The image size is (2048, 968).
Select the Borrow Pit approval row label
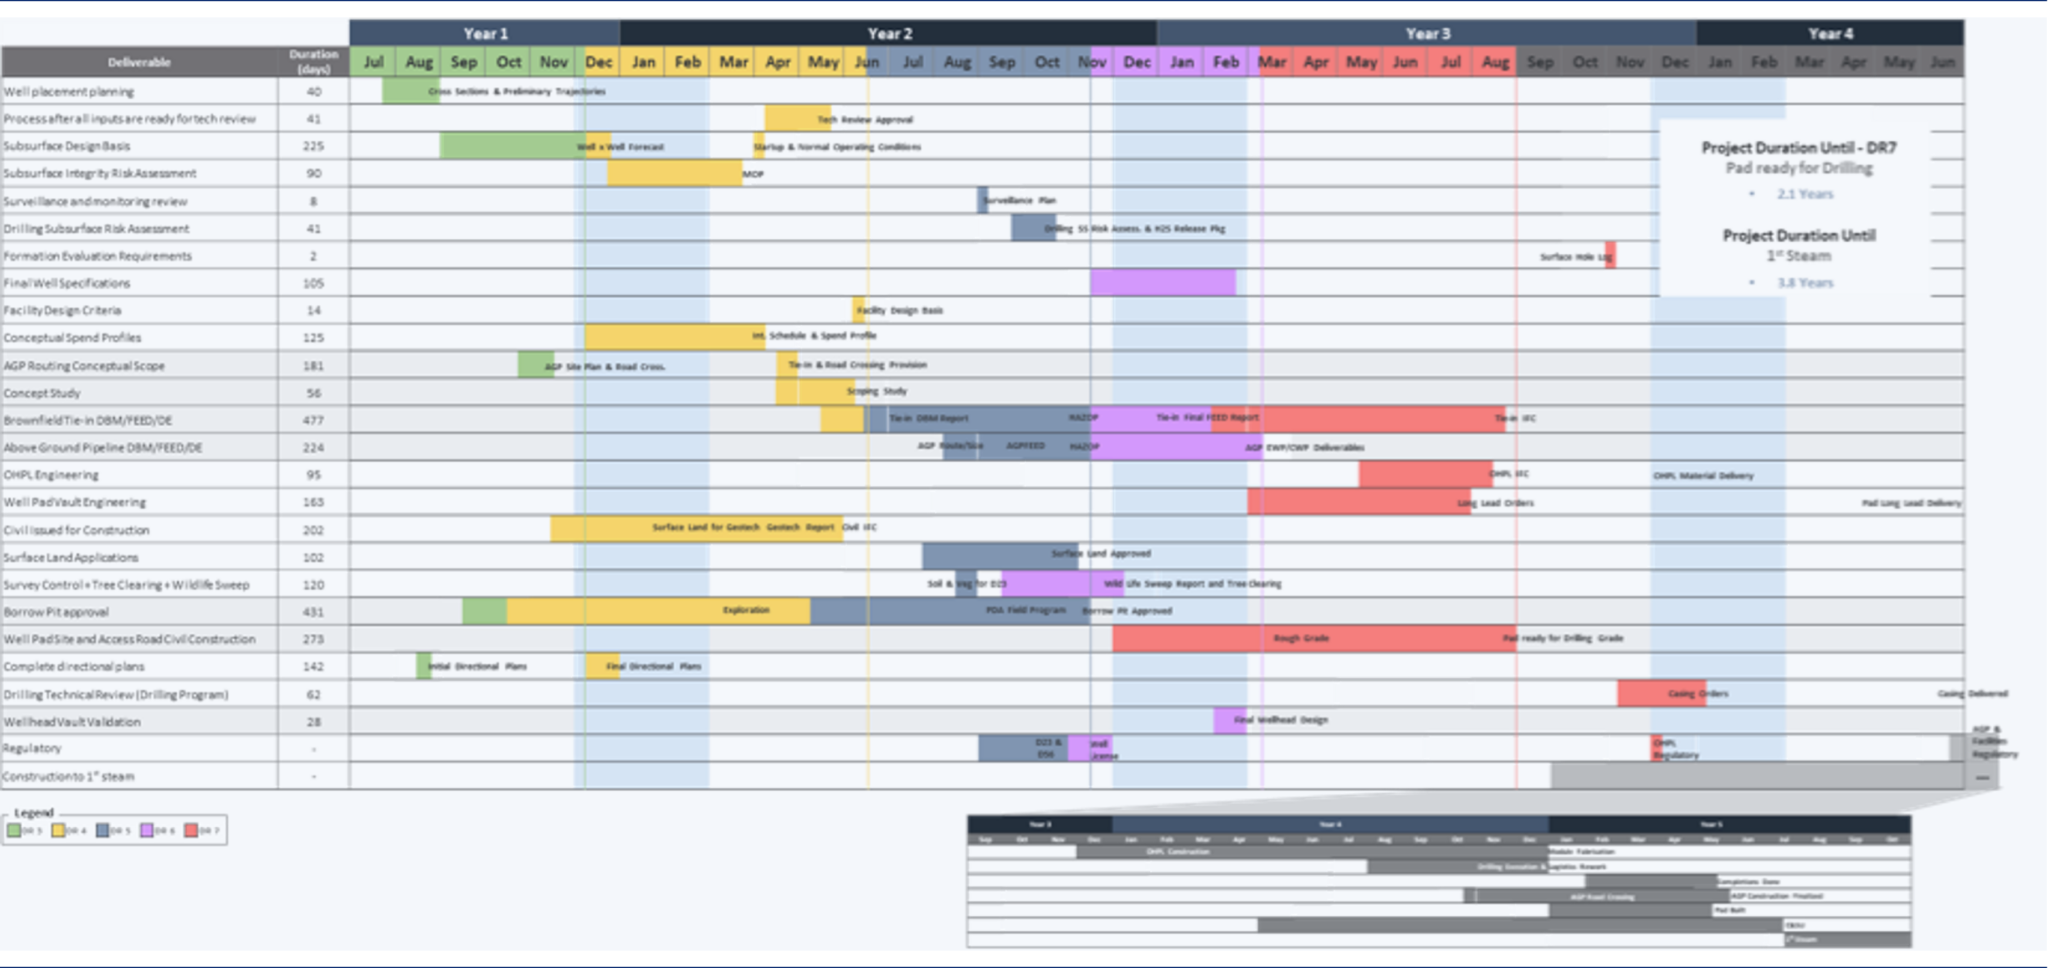click(x=55, y=610)
